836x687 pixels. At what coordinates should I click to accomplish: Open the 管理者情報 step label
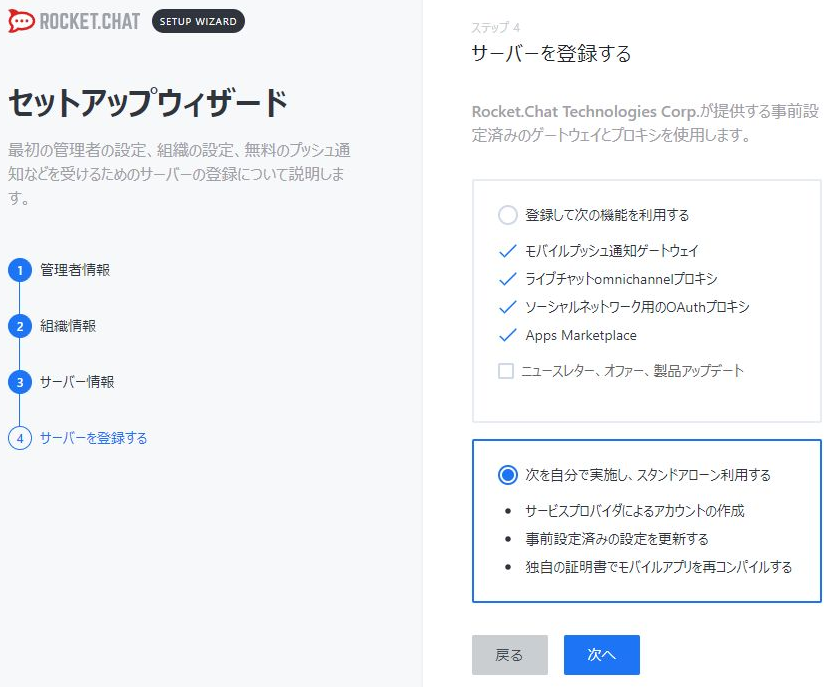tap(75, 270)
